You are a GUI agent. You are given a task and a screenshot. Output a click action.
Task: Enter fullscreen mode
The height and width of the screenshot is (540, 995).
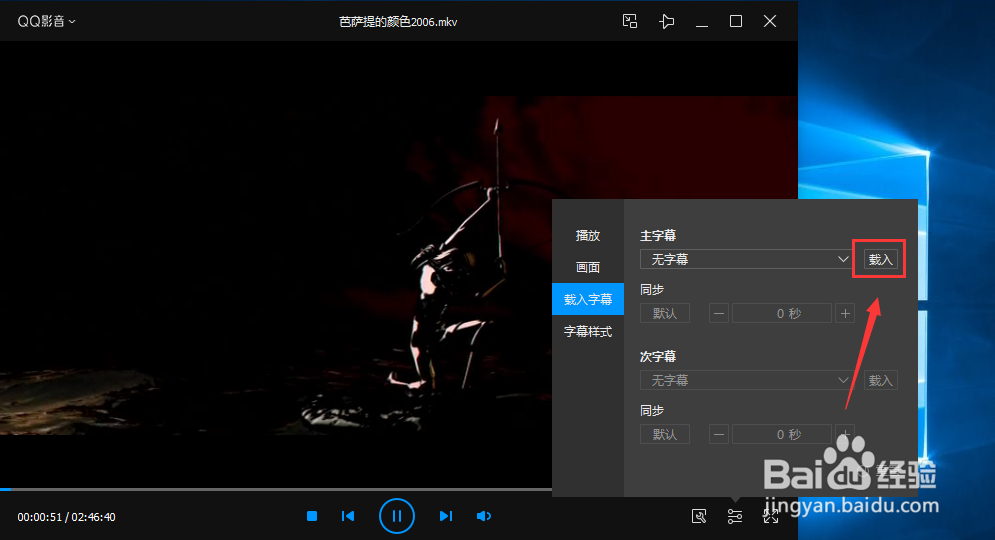point(770,516)
